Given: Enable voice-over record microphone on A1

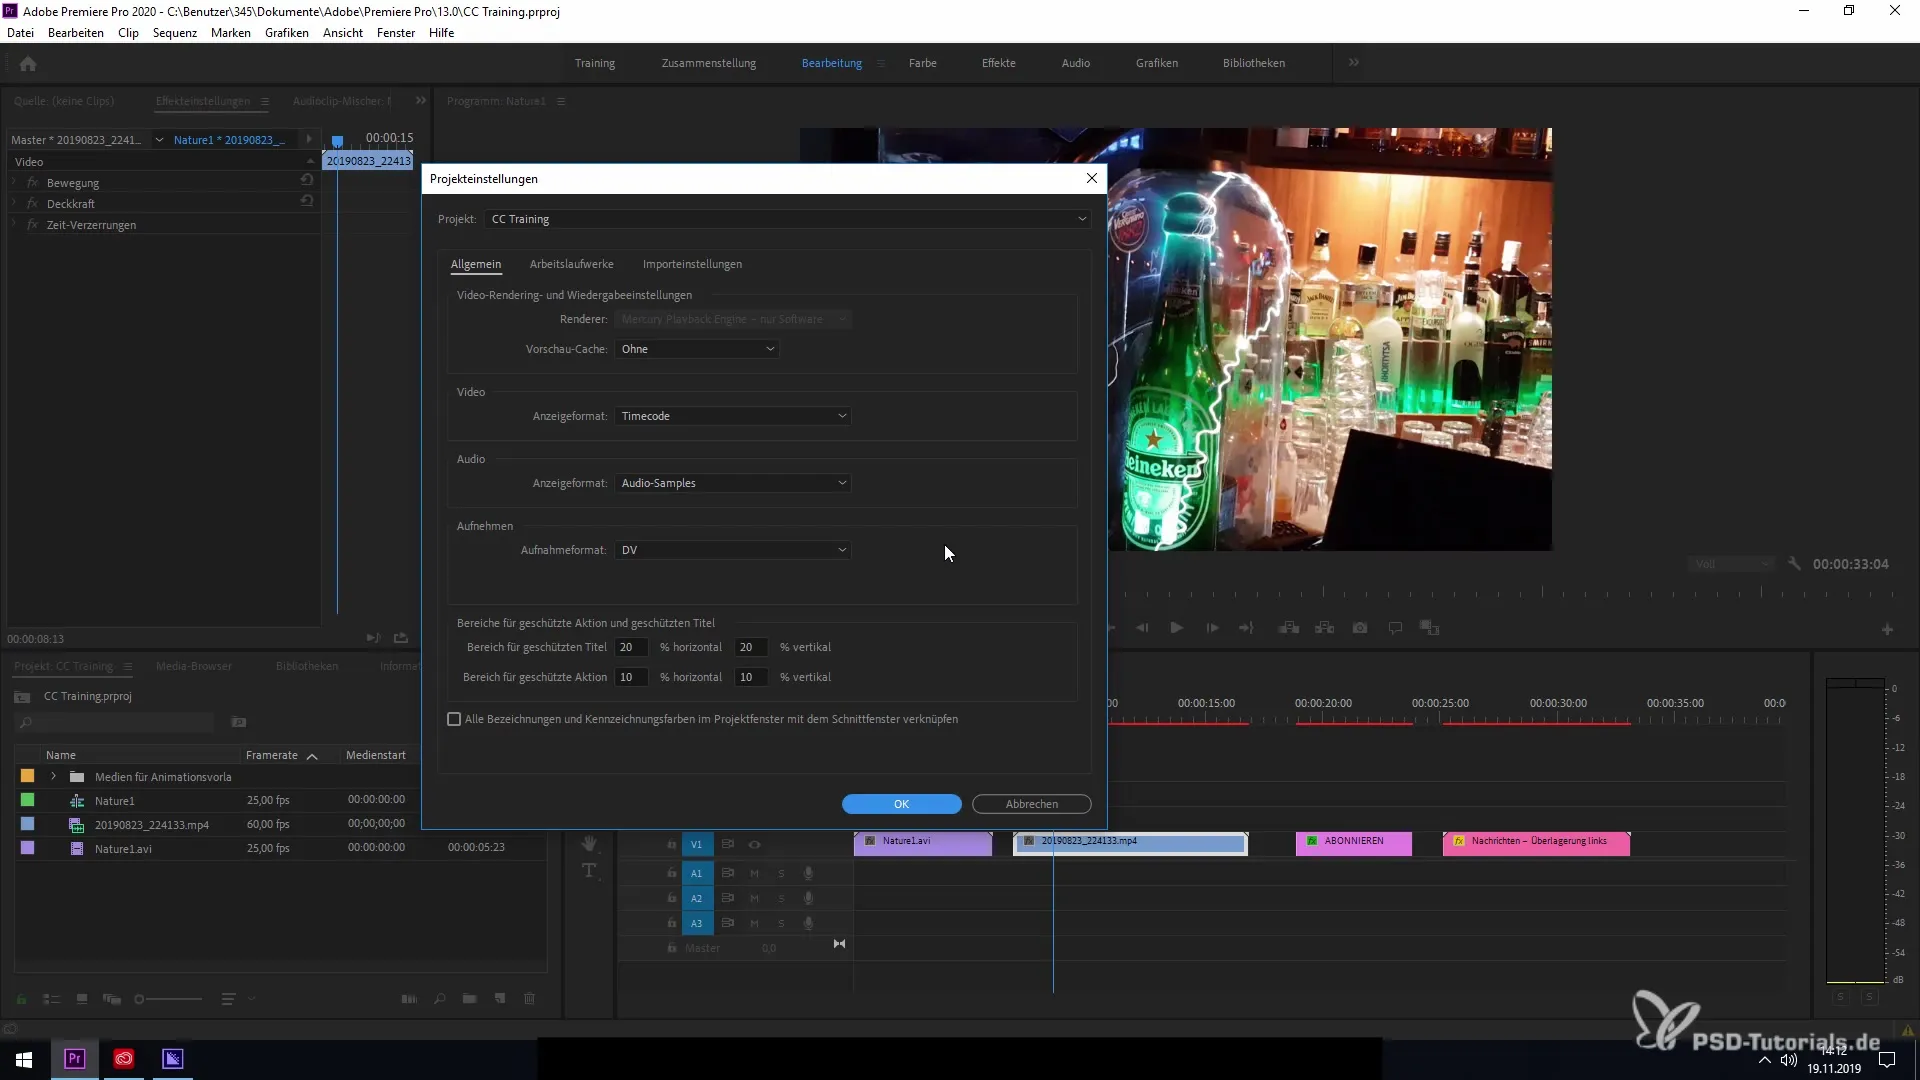Looking at the screenshot, I should point(808,874).
